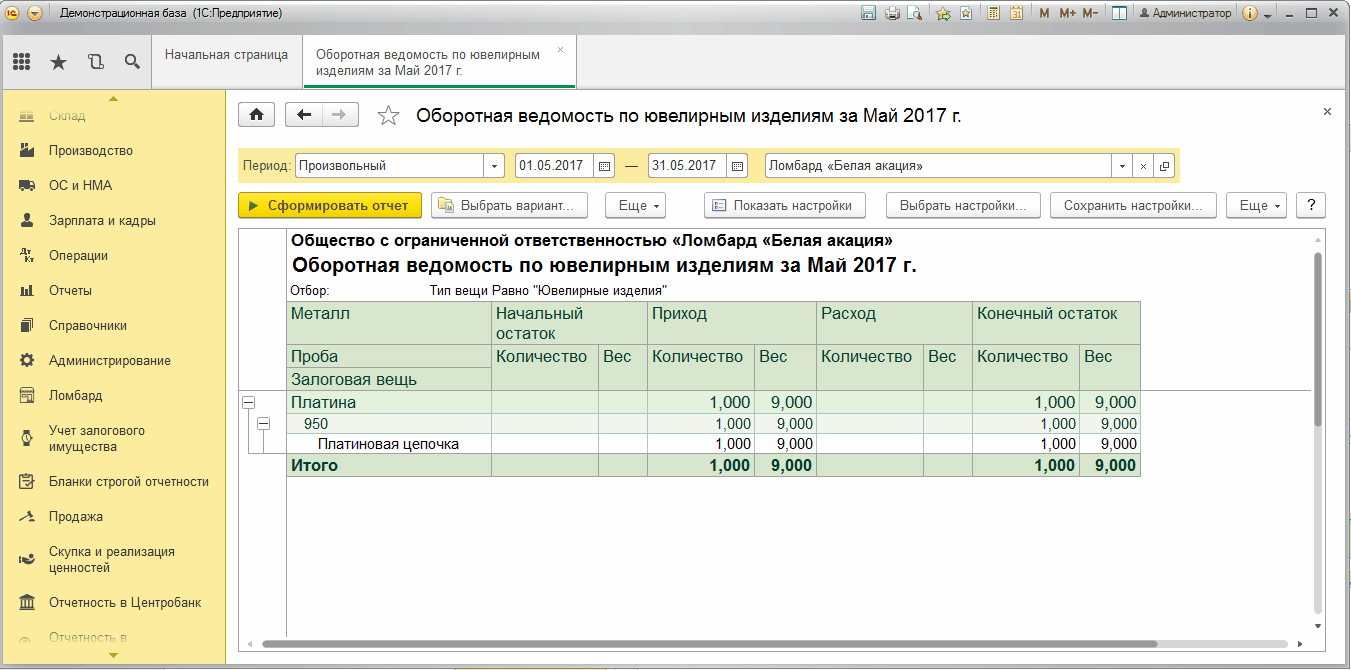Open Отчеты section

coord(70,291)
